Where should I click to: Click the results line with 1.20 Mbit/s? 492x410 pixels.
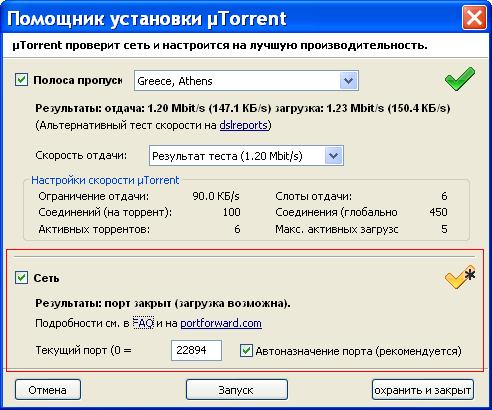click(x=243, y=108)
